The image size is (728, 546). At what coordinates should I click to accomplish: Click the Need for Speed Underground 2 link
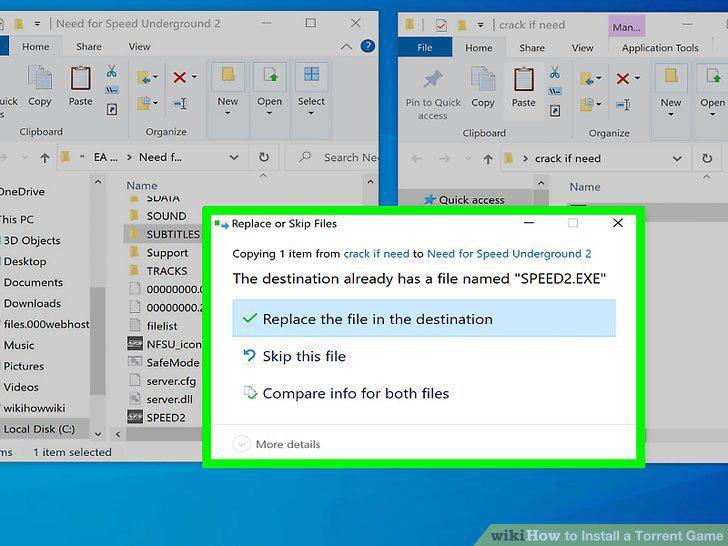click(509, 254)
